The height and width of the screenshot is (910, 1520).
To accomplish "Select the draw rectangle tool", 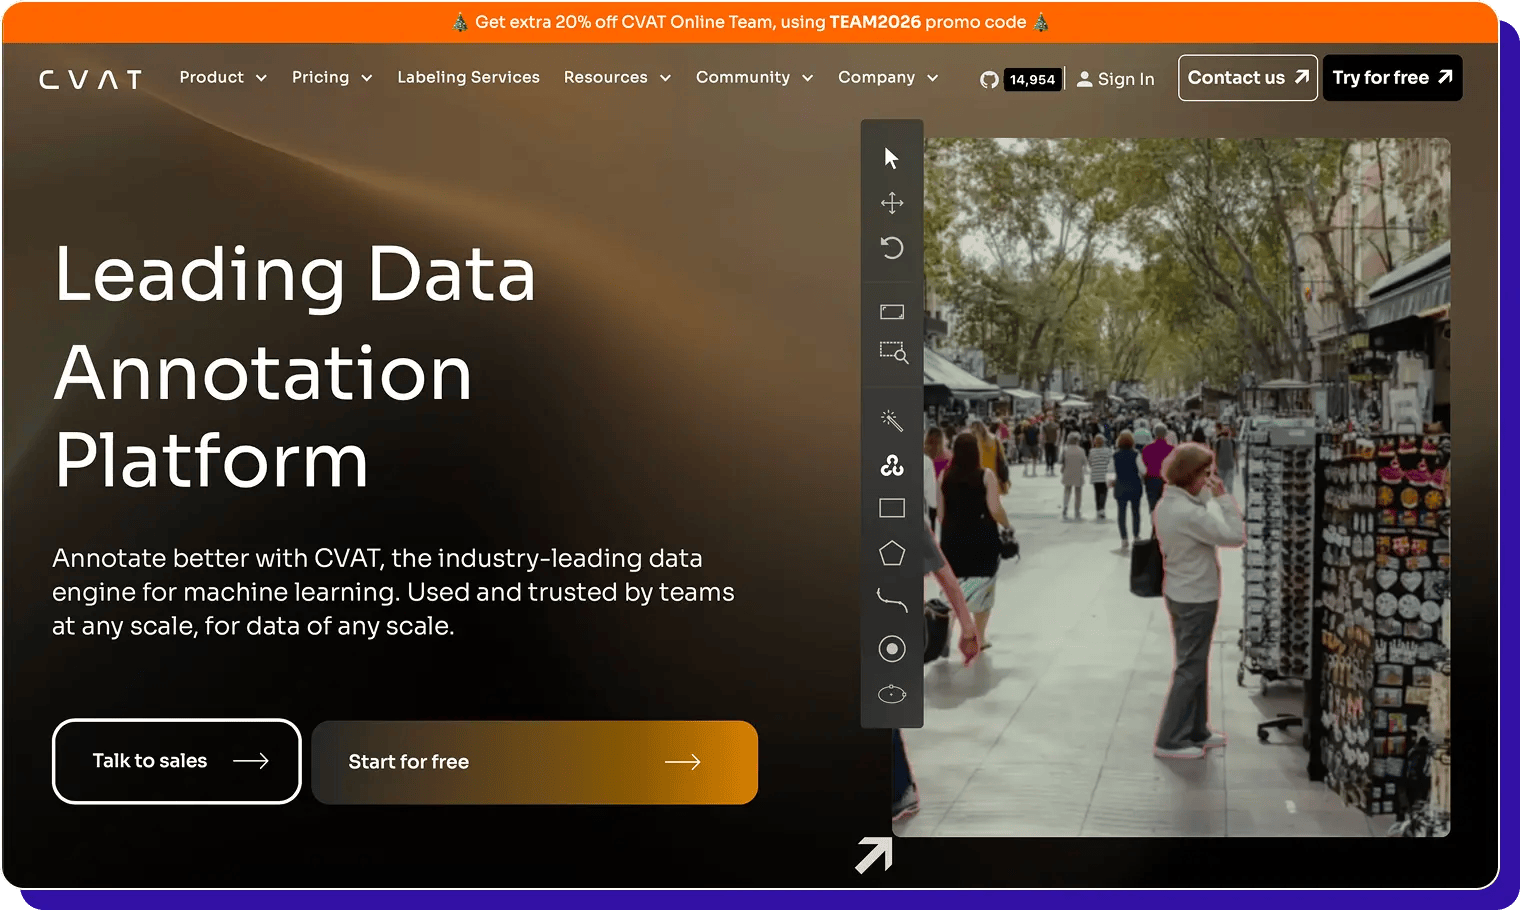I will click(892, 508).
